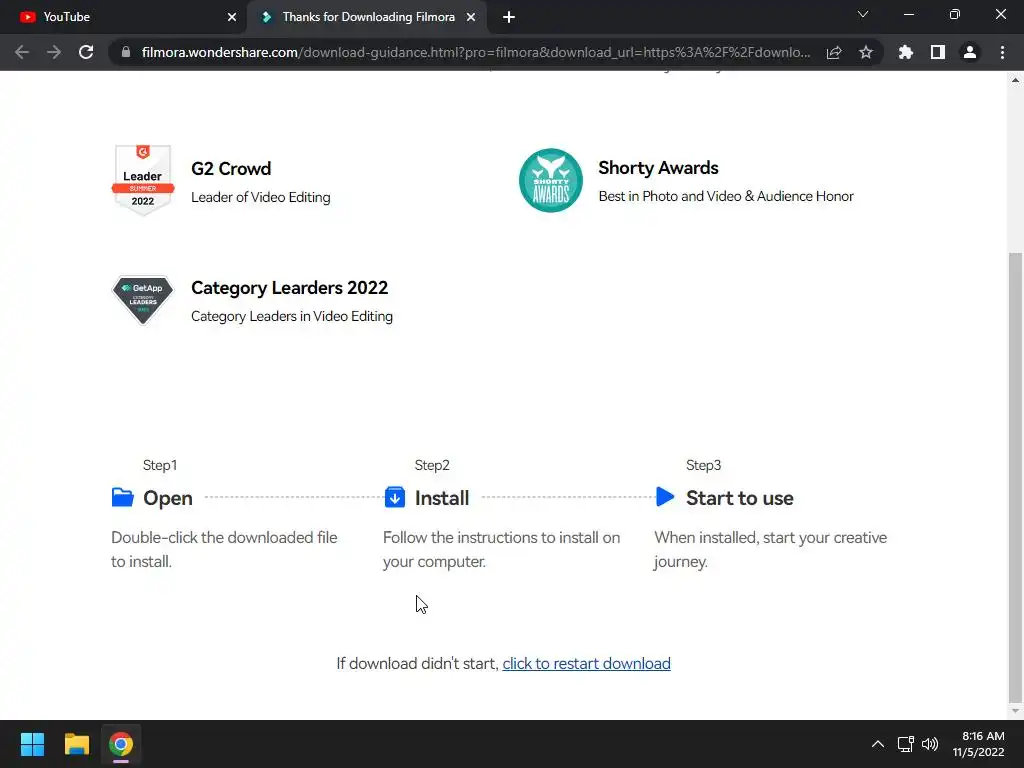1024x768 pixels.
Task: Click the 'Open' step title
Action: tap(168, 498)
